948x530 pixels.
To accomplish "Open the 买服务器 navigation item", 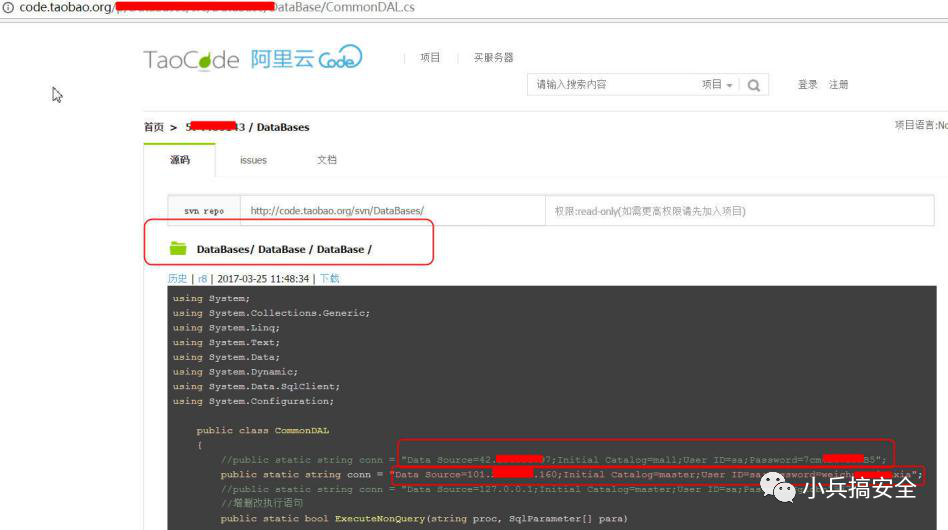I will pyautogui.click(x=493, y=57).
